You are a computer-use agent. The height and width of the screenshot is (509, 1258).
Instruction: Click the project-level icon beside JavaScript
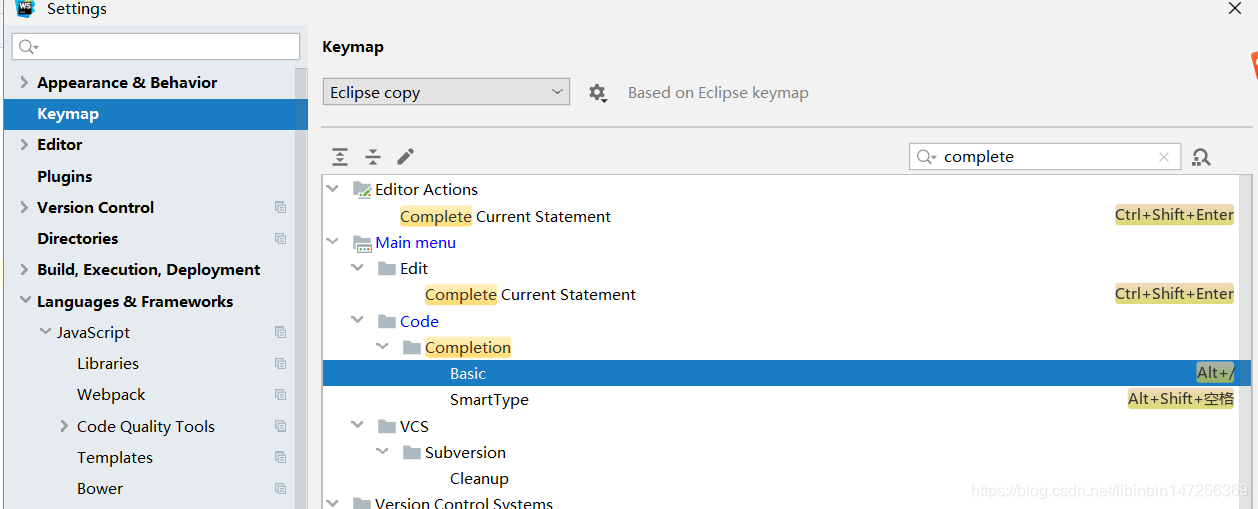click(280, 332)
